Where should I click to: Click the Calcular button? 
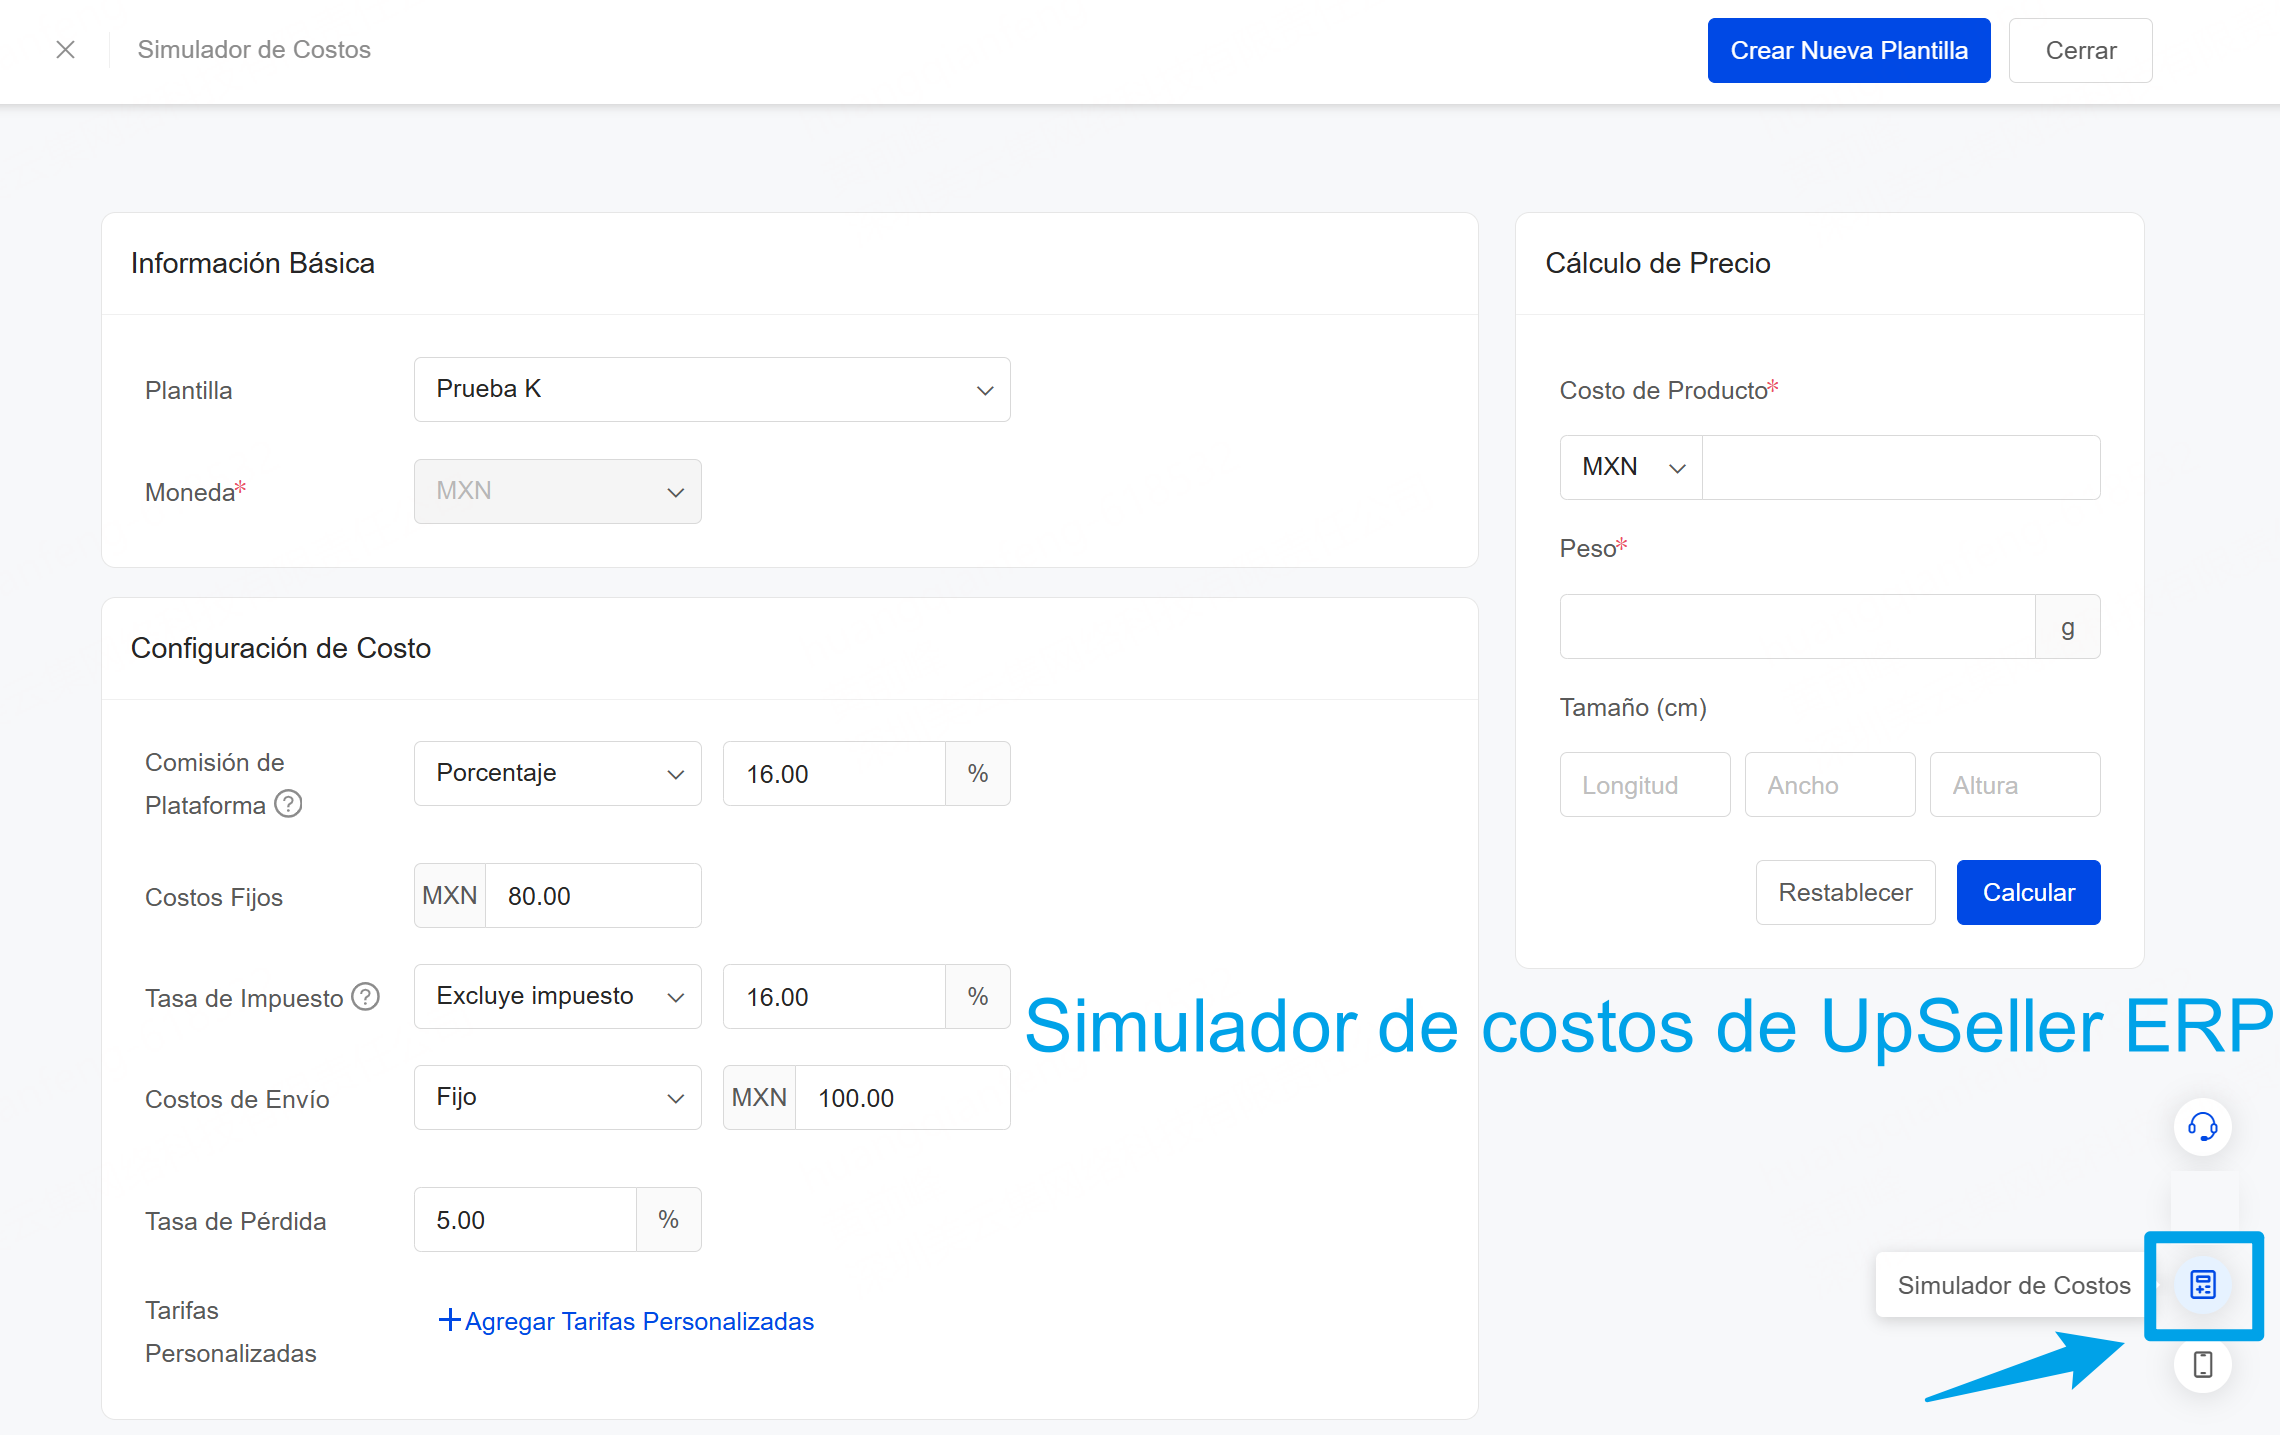(2028, 892)
